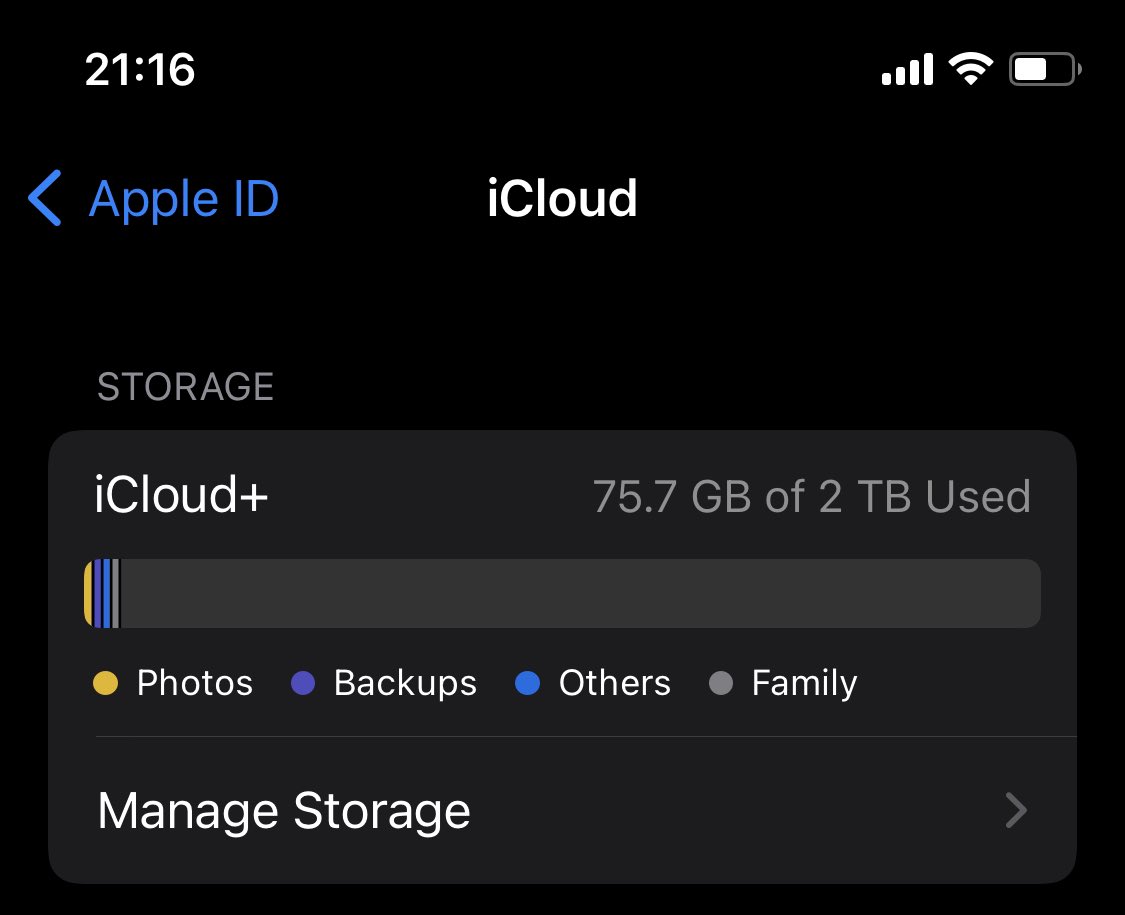
Task: Tap the back chevron arrow icon
Action: [x=44, y=198]
